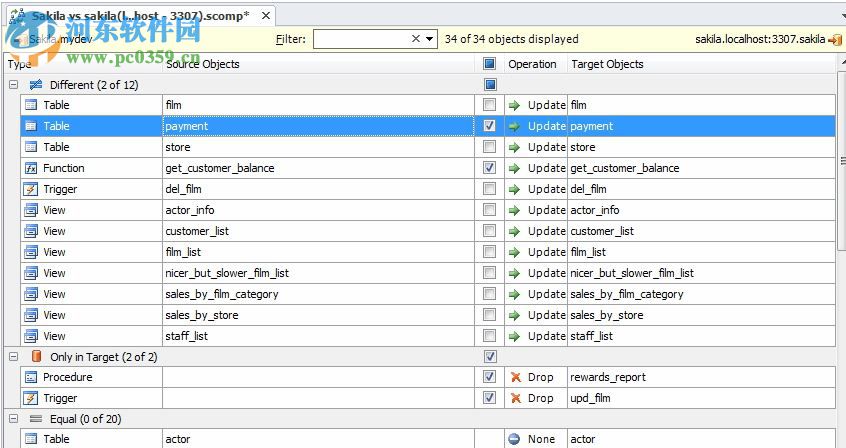Toggle select-all checkbox in column header

(489, 64)
